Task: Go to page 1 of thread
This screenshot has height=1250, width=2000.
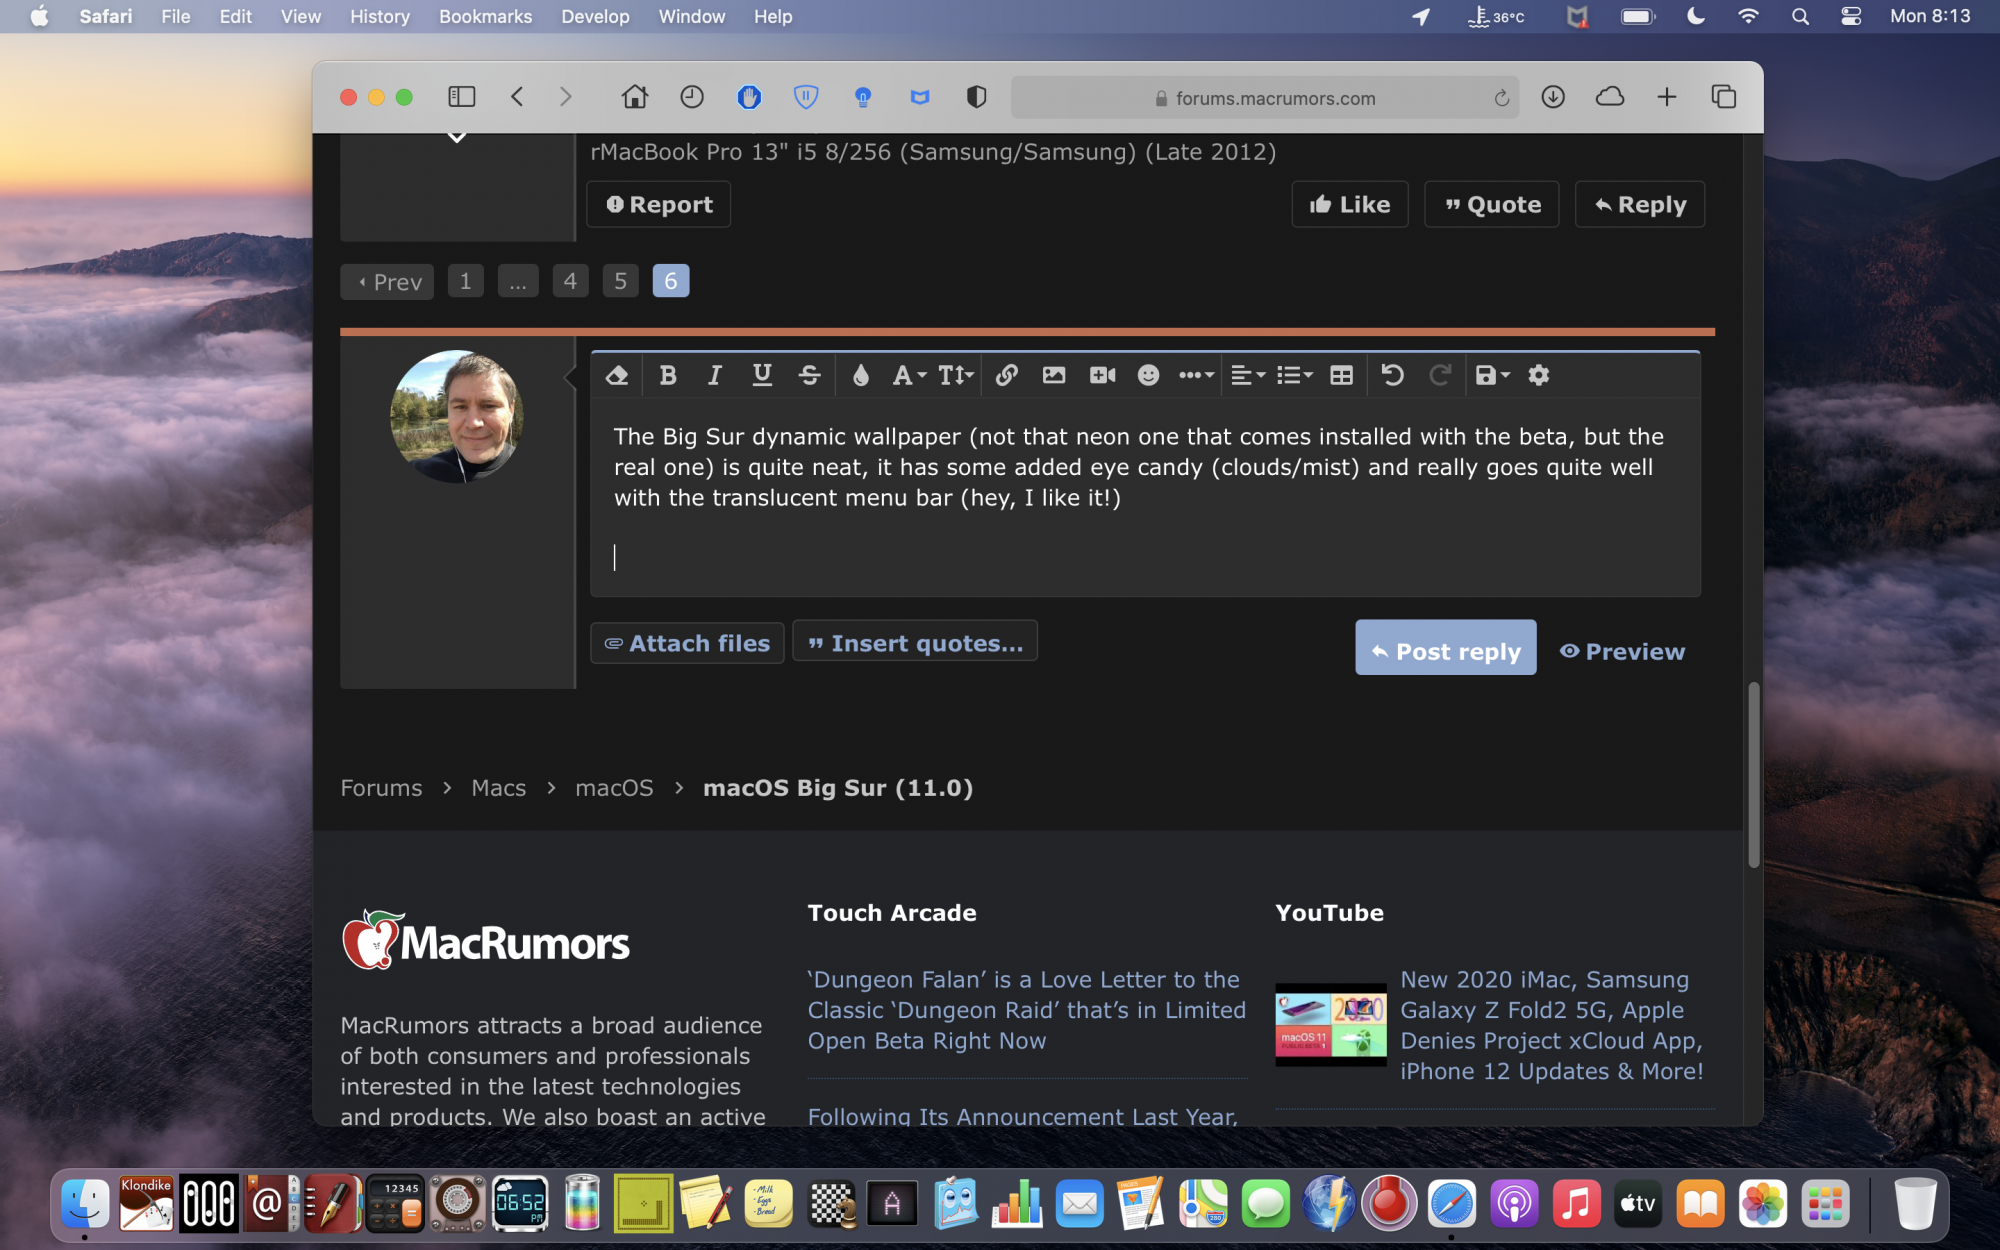Action: [465, 281]
